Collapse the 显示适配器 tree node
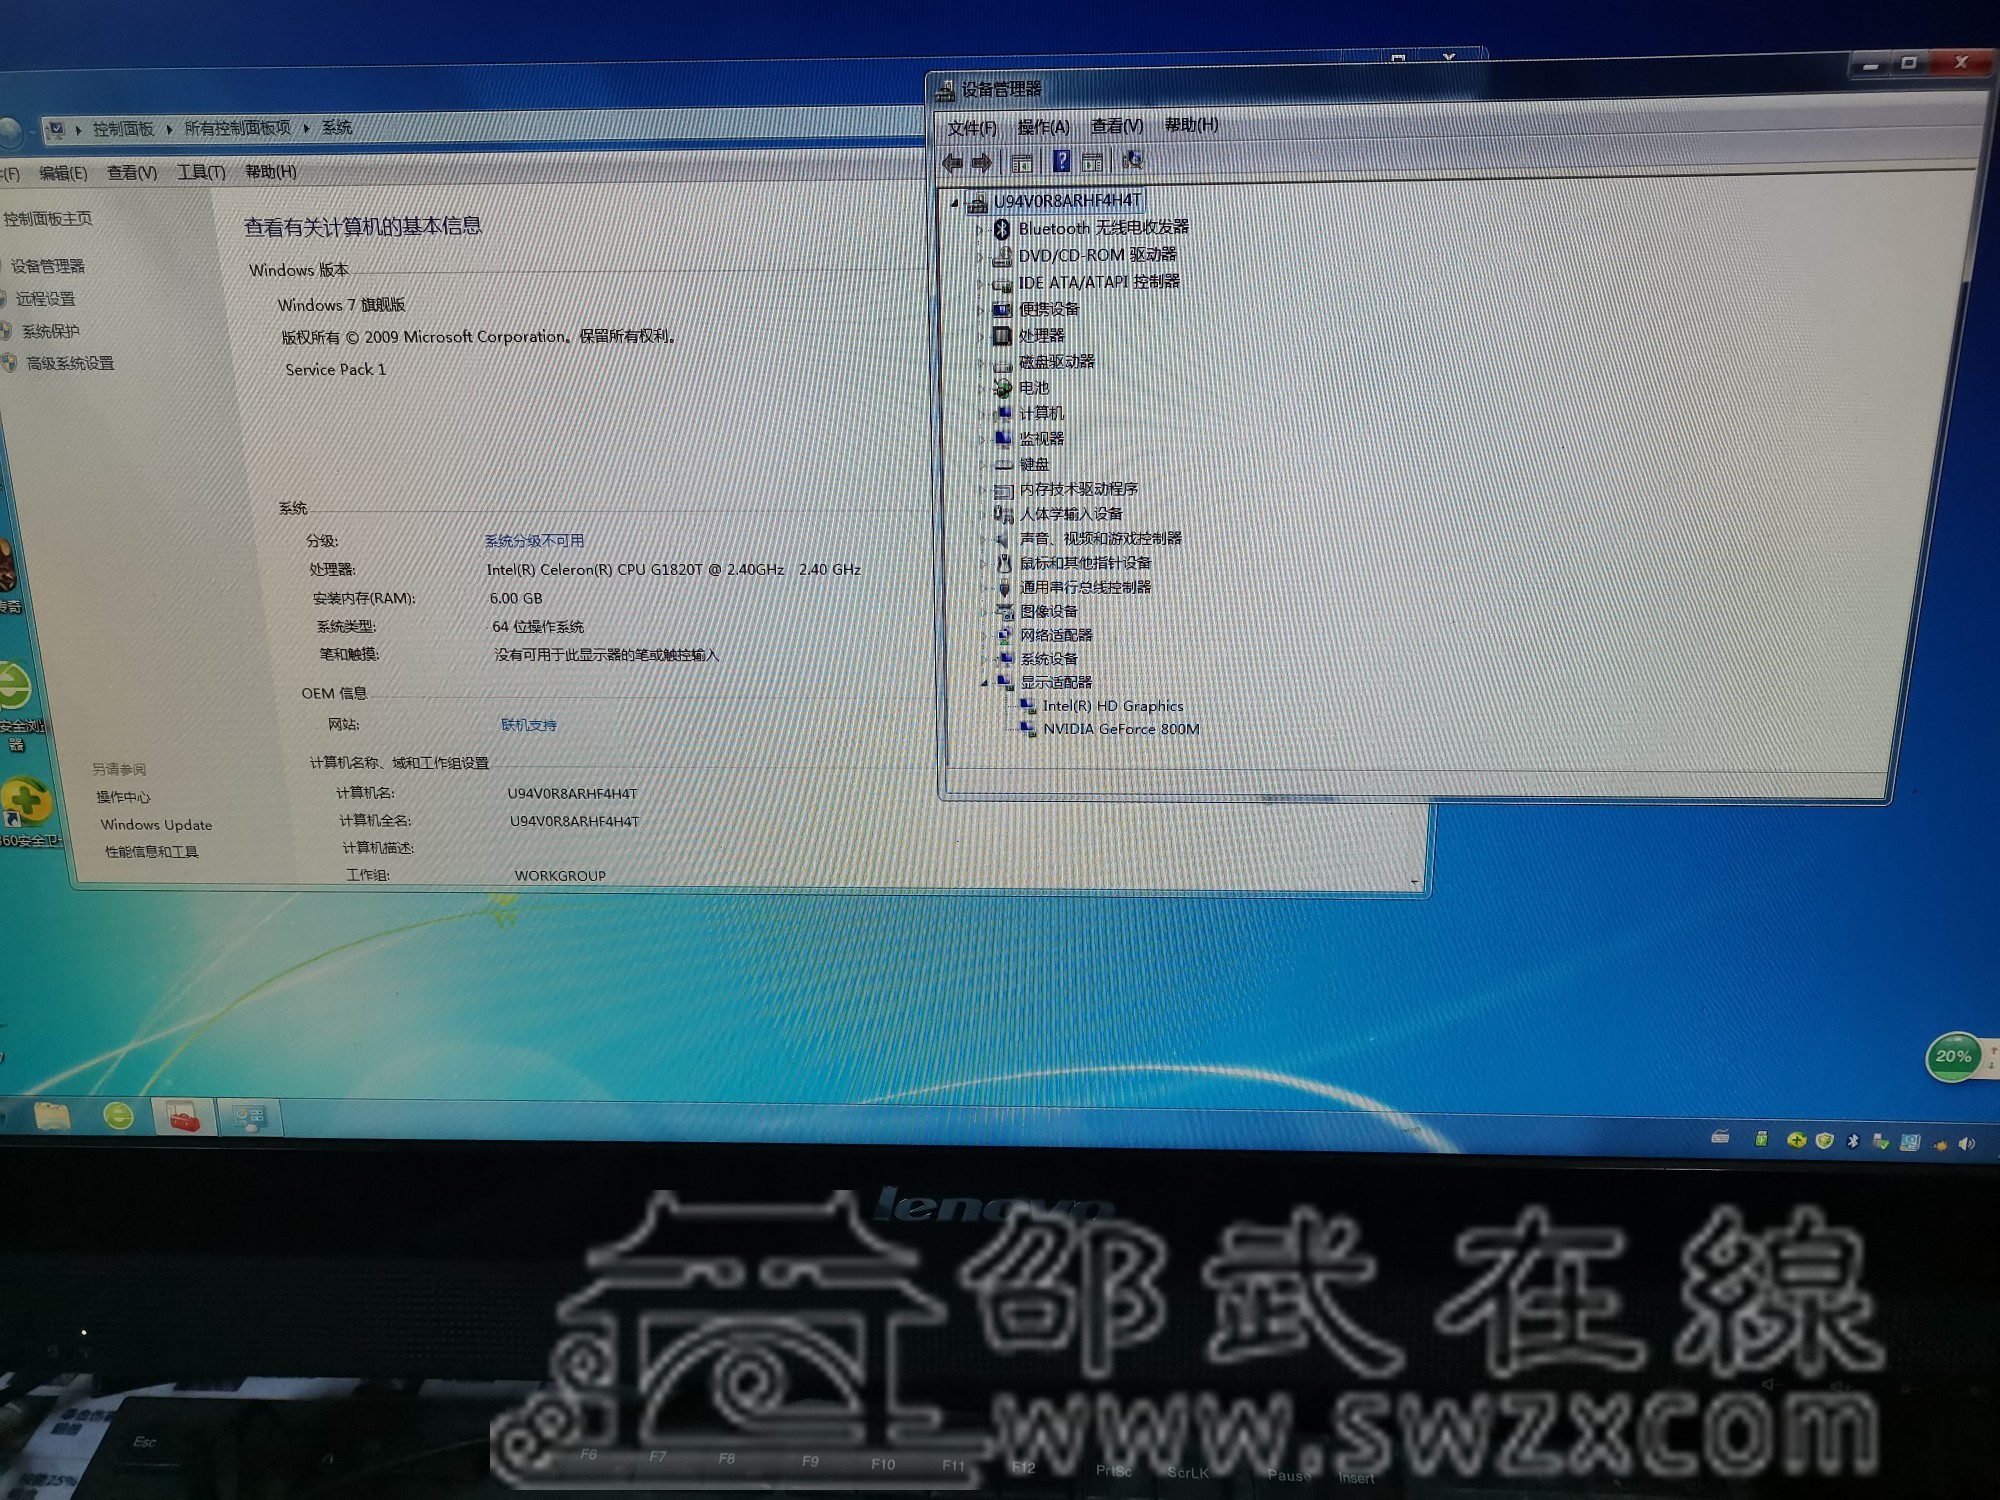The height and width of the screenshot is (1500, 2000). click(x=985, y=683)
